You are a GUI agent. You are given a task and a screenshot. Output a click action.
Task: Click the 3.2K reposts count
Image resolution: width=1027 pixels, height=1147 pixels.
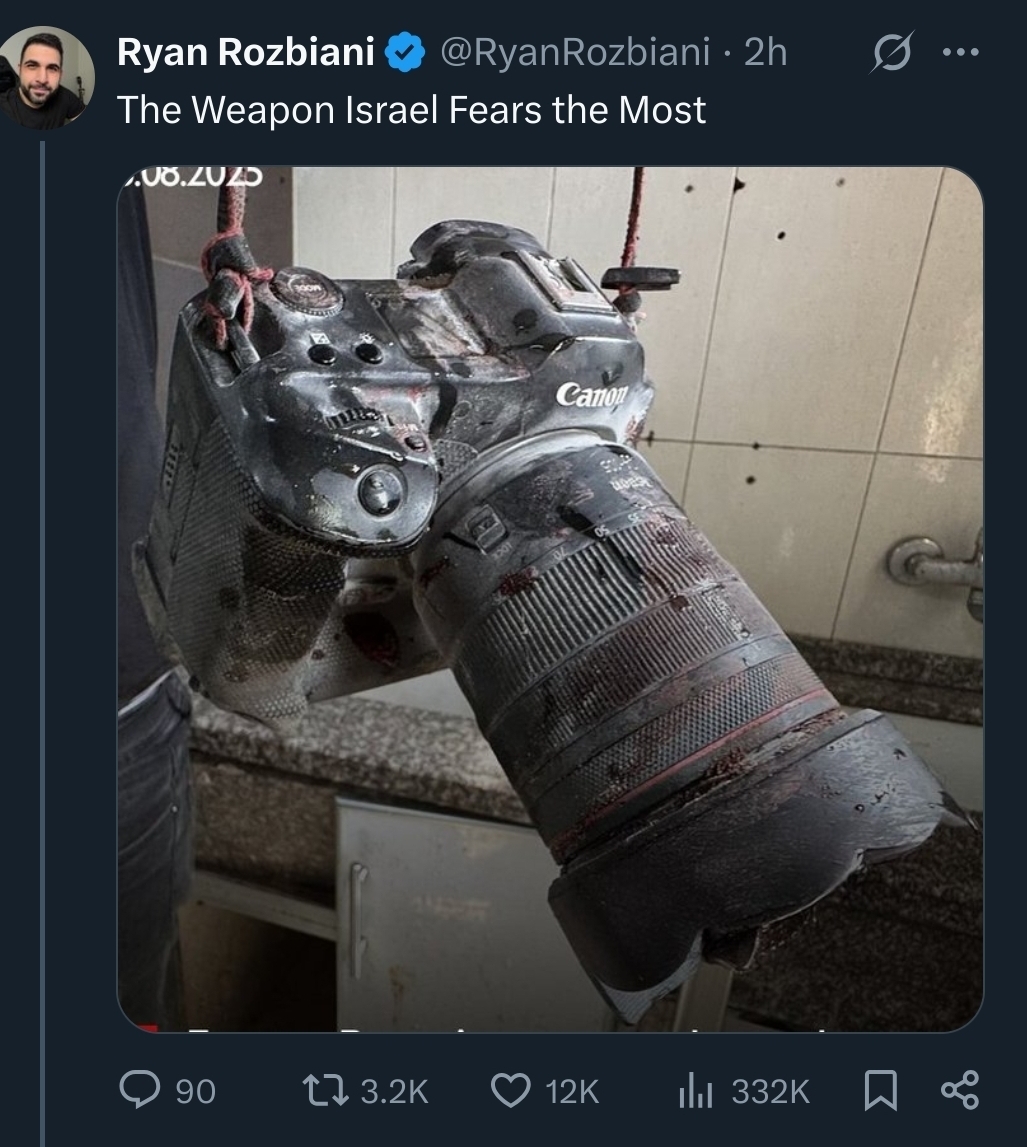394,1090
